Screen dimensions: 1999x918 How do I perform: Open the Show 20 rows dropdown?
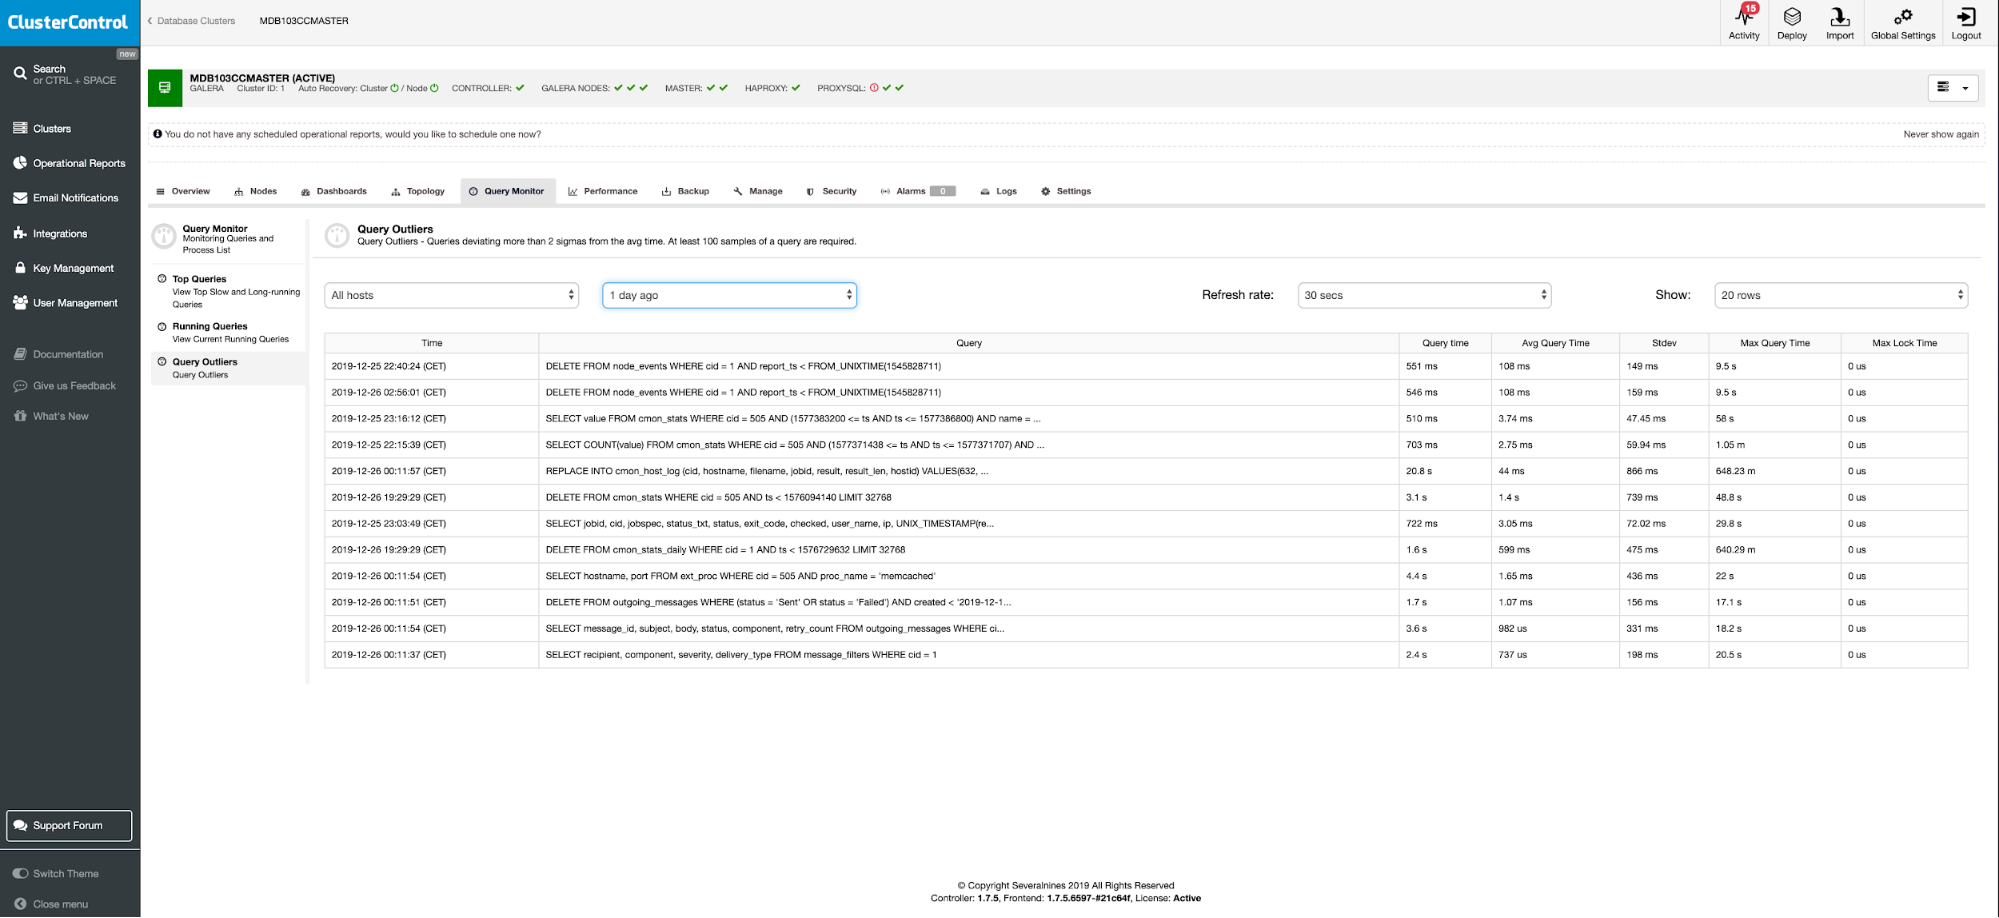tap(1840, 295)
